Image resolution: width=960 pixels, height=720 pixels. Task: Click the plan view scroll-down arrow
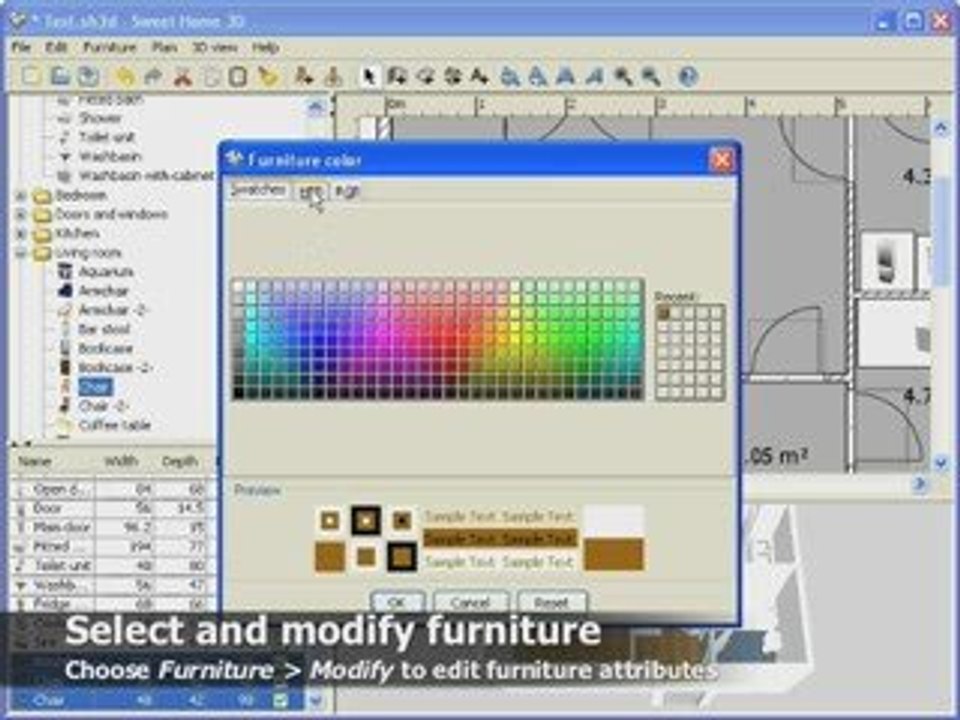pyautogui.click(x=941, y=463)
